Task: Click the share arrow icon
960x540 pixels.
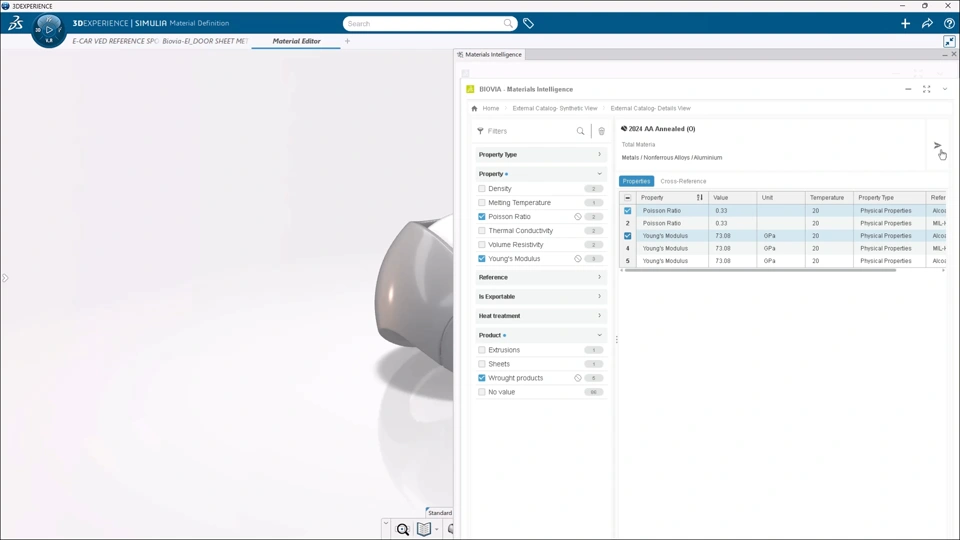Action: click(x=927, y=23)
